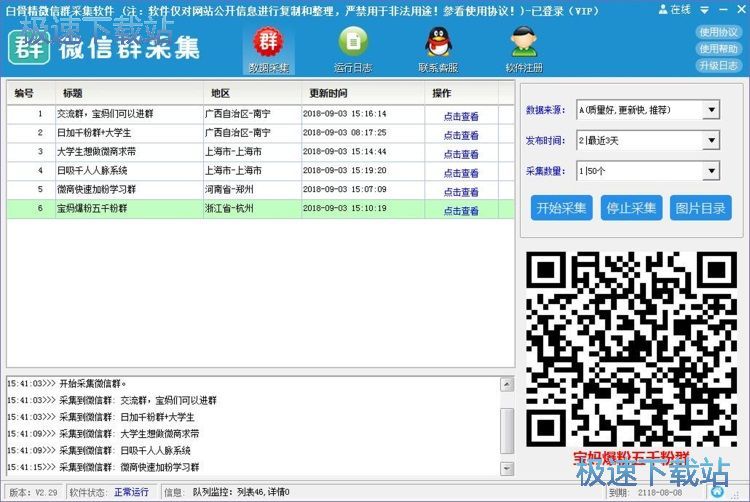Viewport: 750px width, 502px height.
Task: Sort by the 编号 column header
Action: click(32, 93)
